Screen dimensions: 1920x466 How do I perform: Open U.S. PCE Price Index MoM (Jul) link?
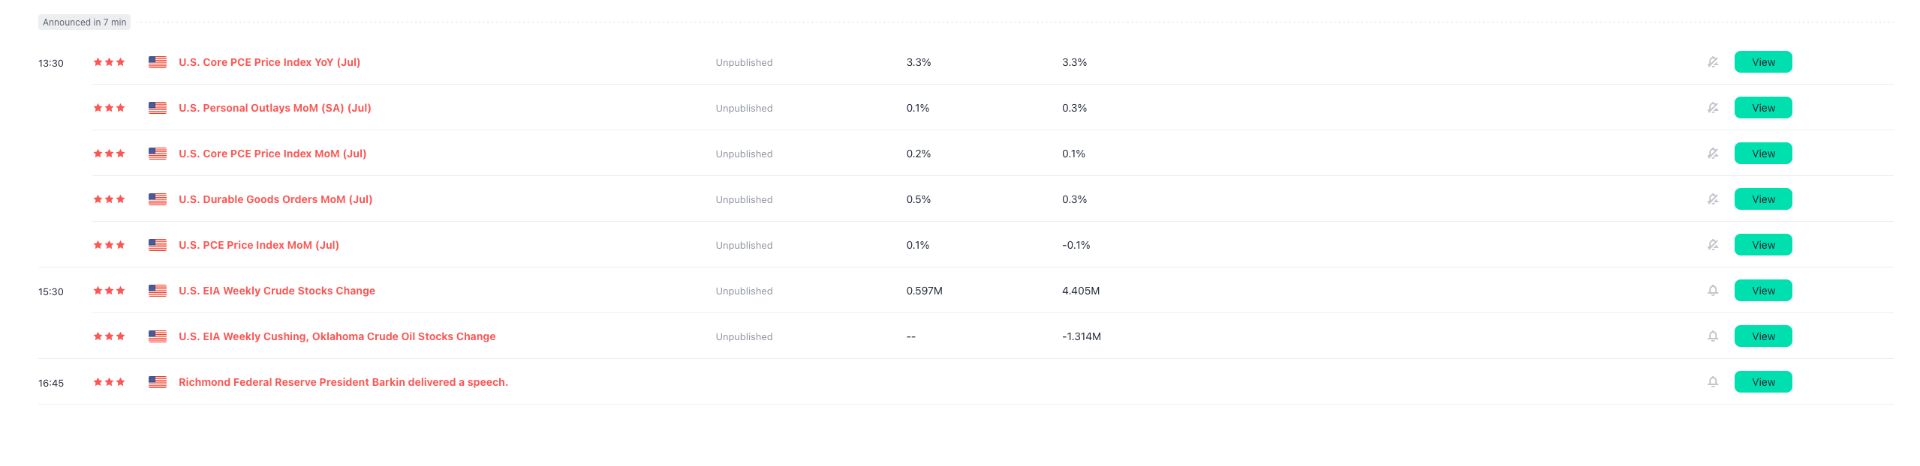pyautogui.click(x=259, y=245)
